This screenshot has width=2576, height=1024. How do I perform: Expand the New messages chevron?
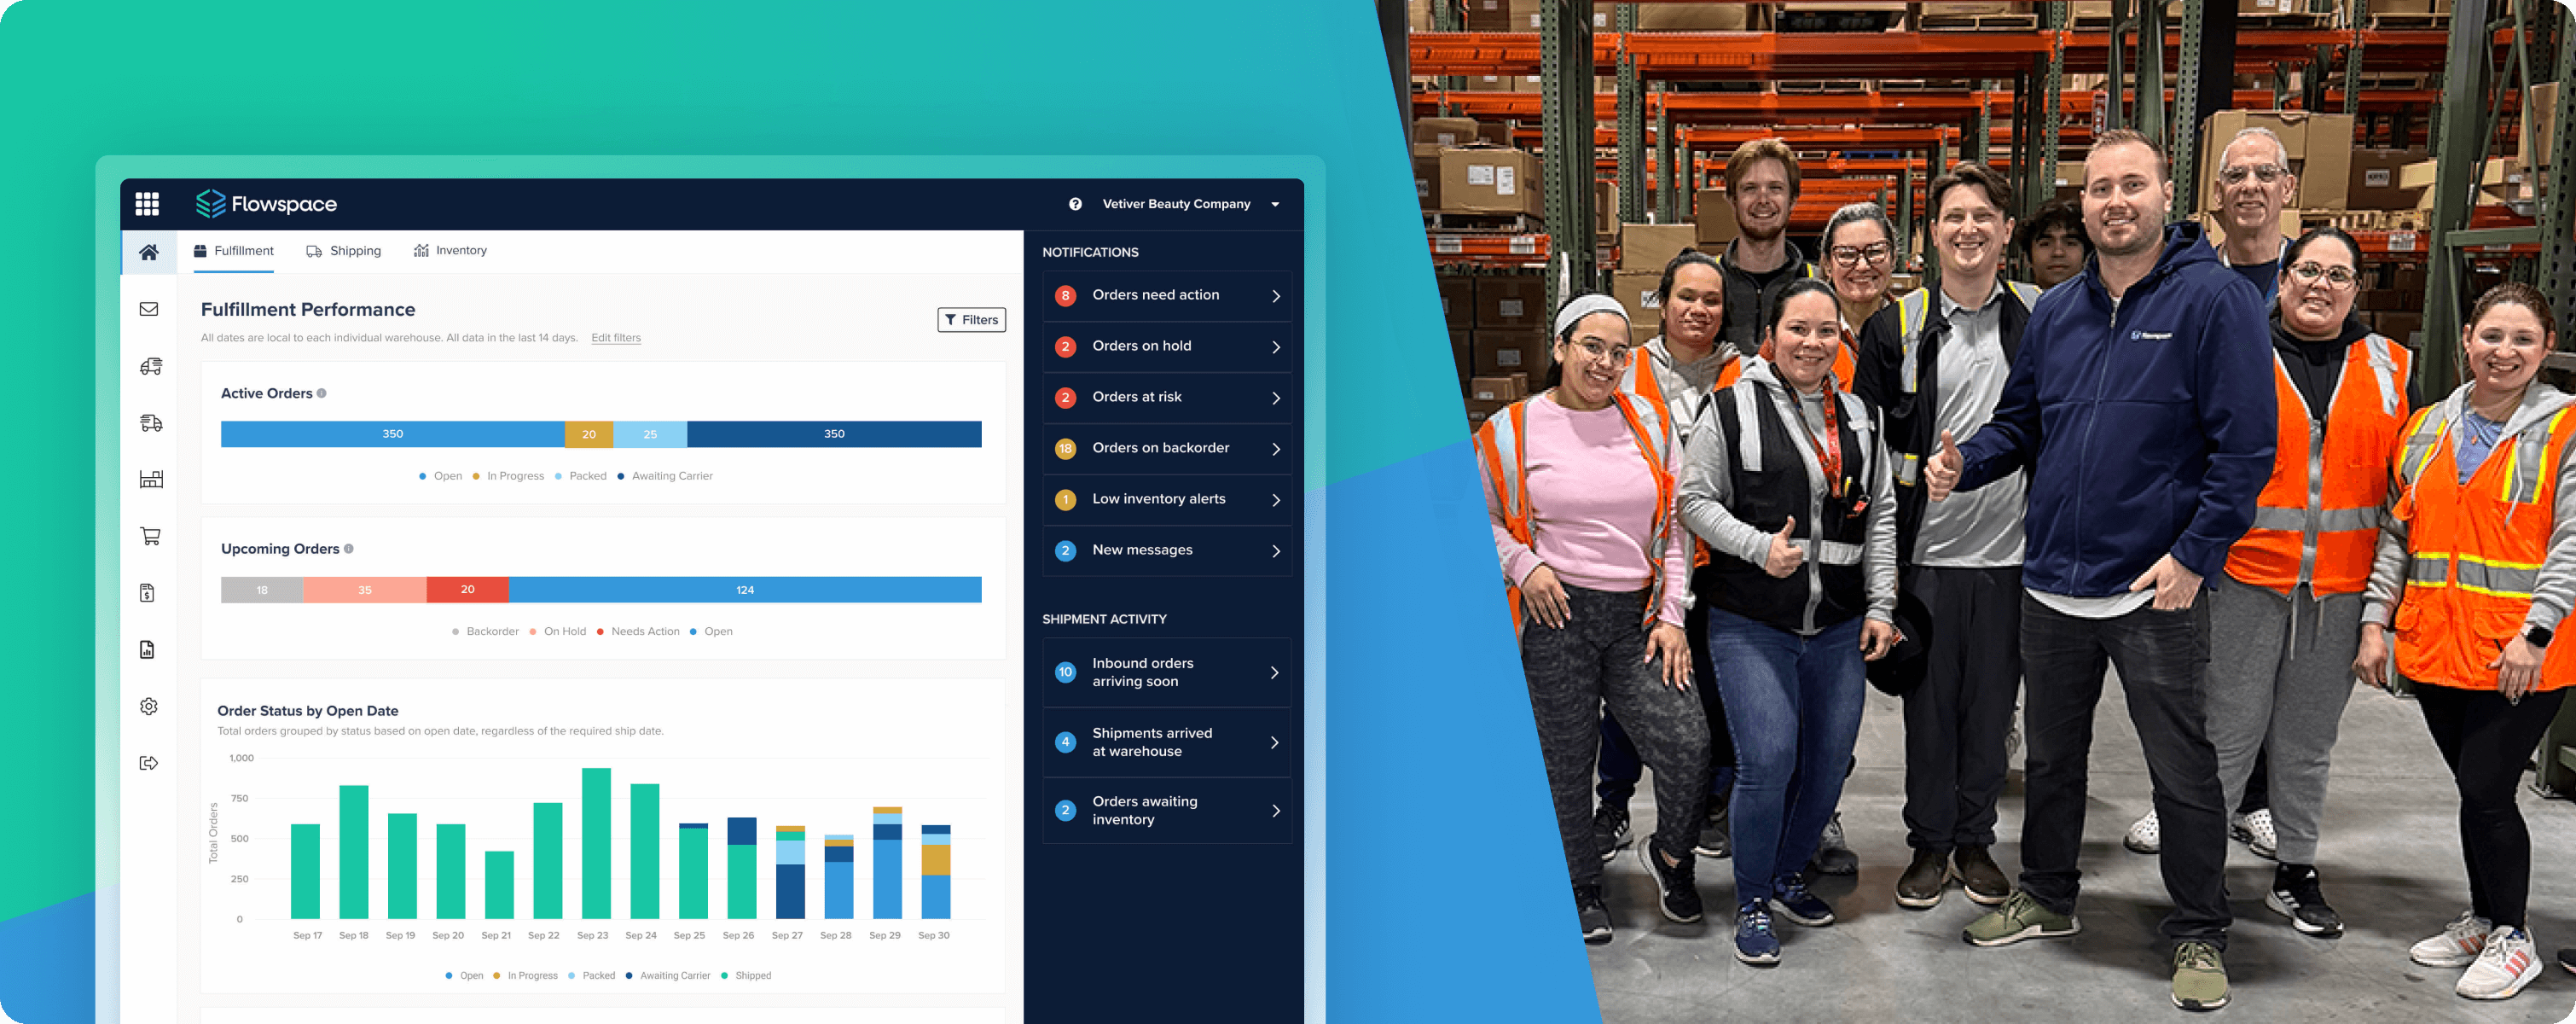[1276, 551]
